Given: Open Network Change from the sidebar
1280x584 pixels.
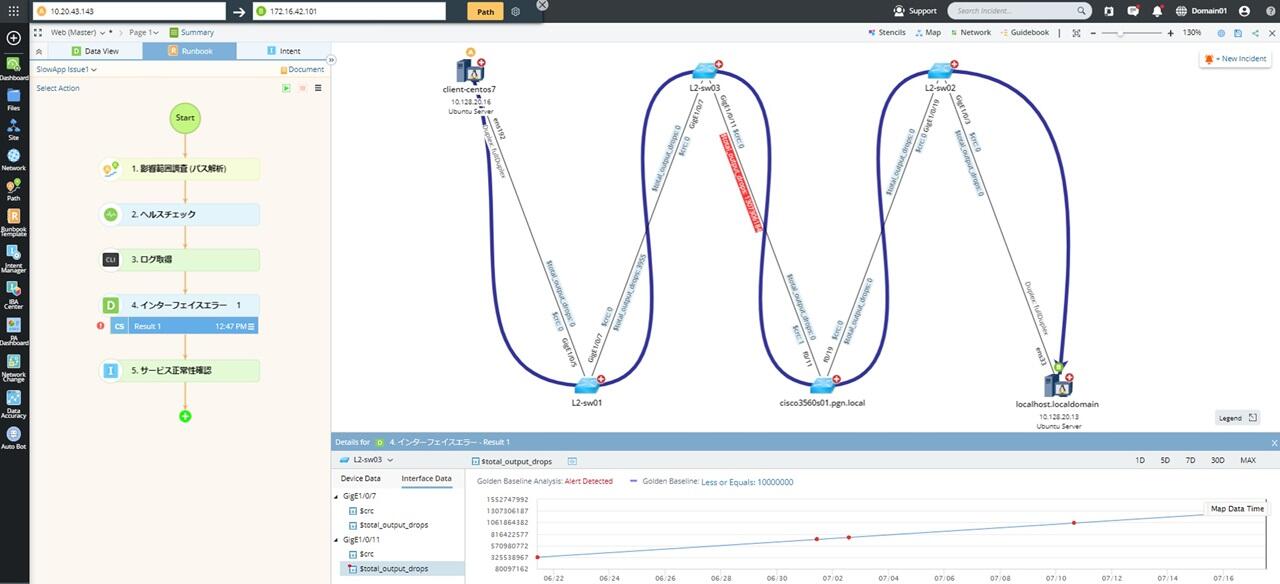Looking at the screenshot, I should click(13, 365).
